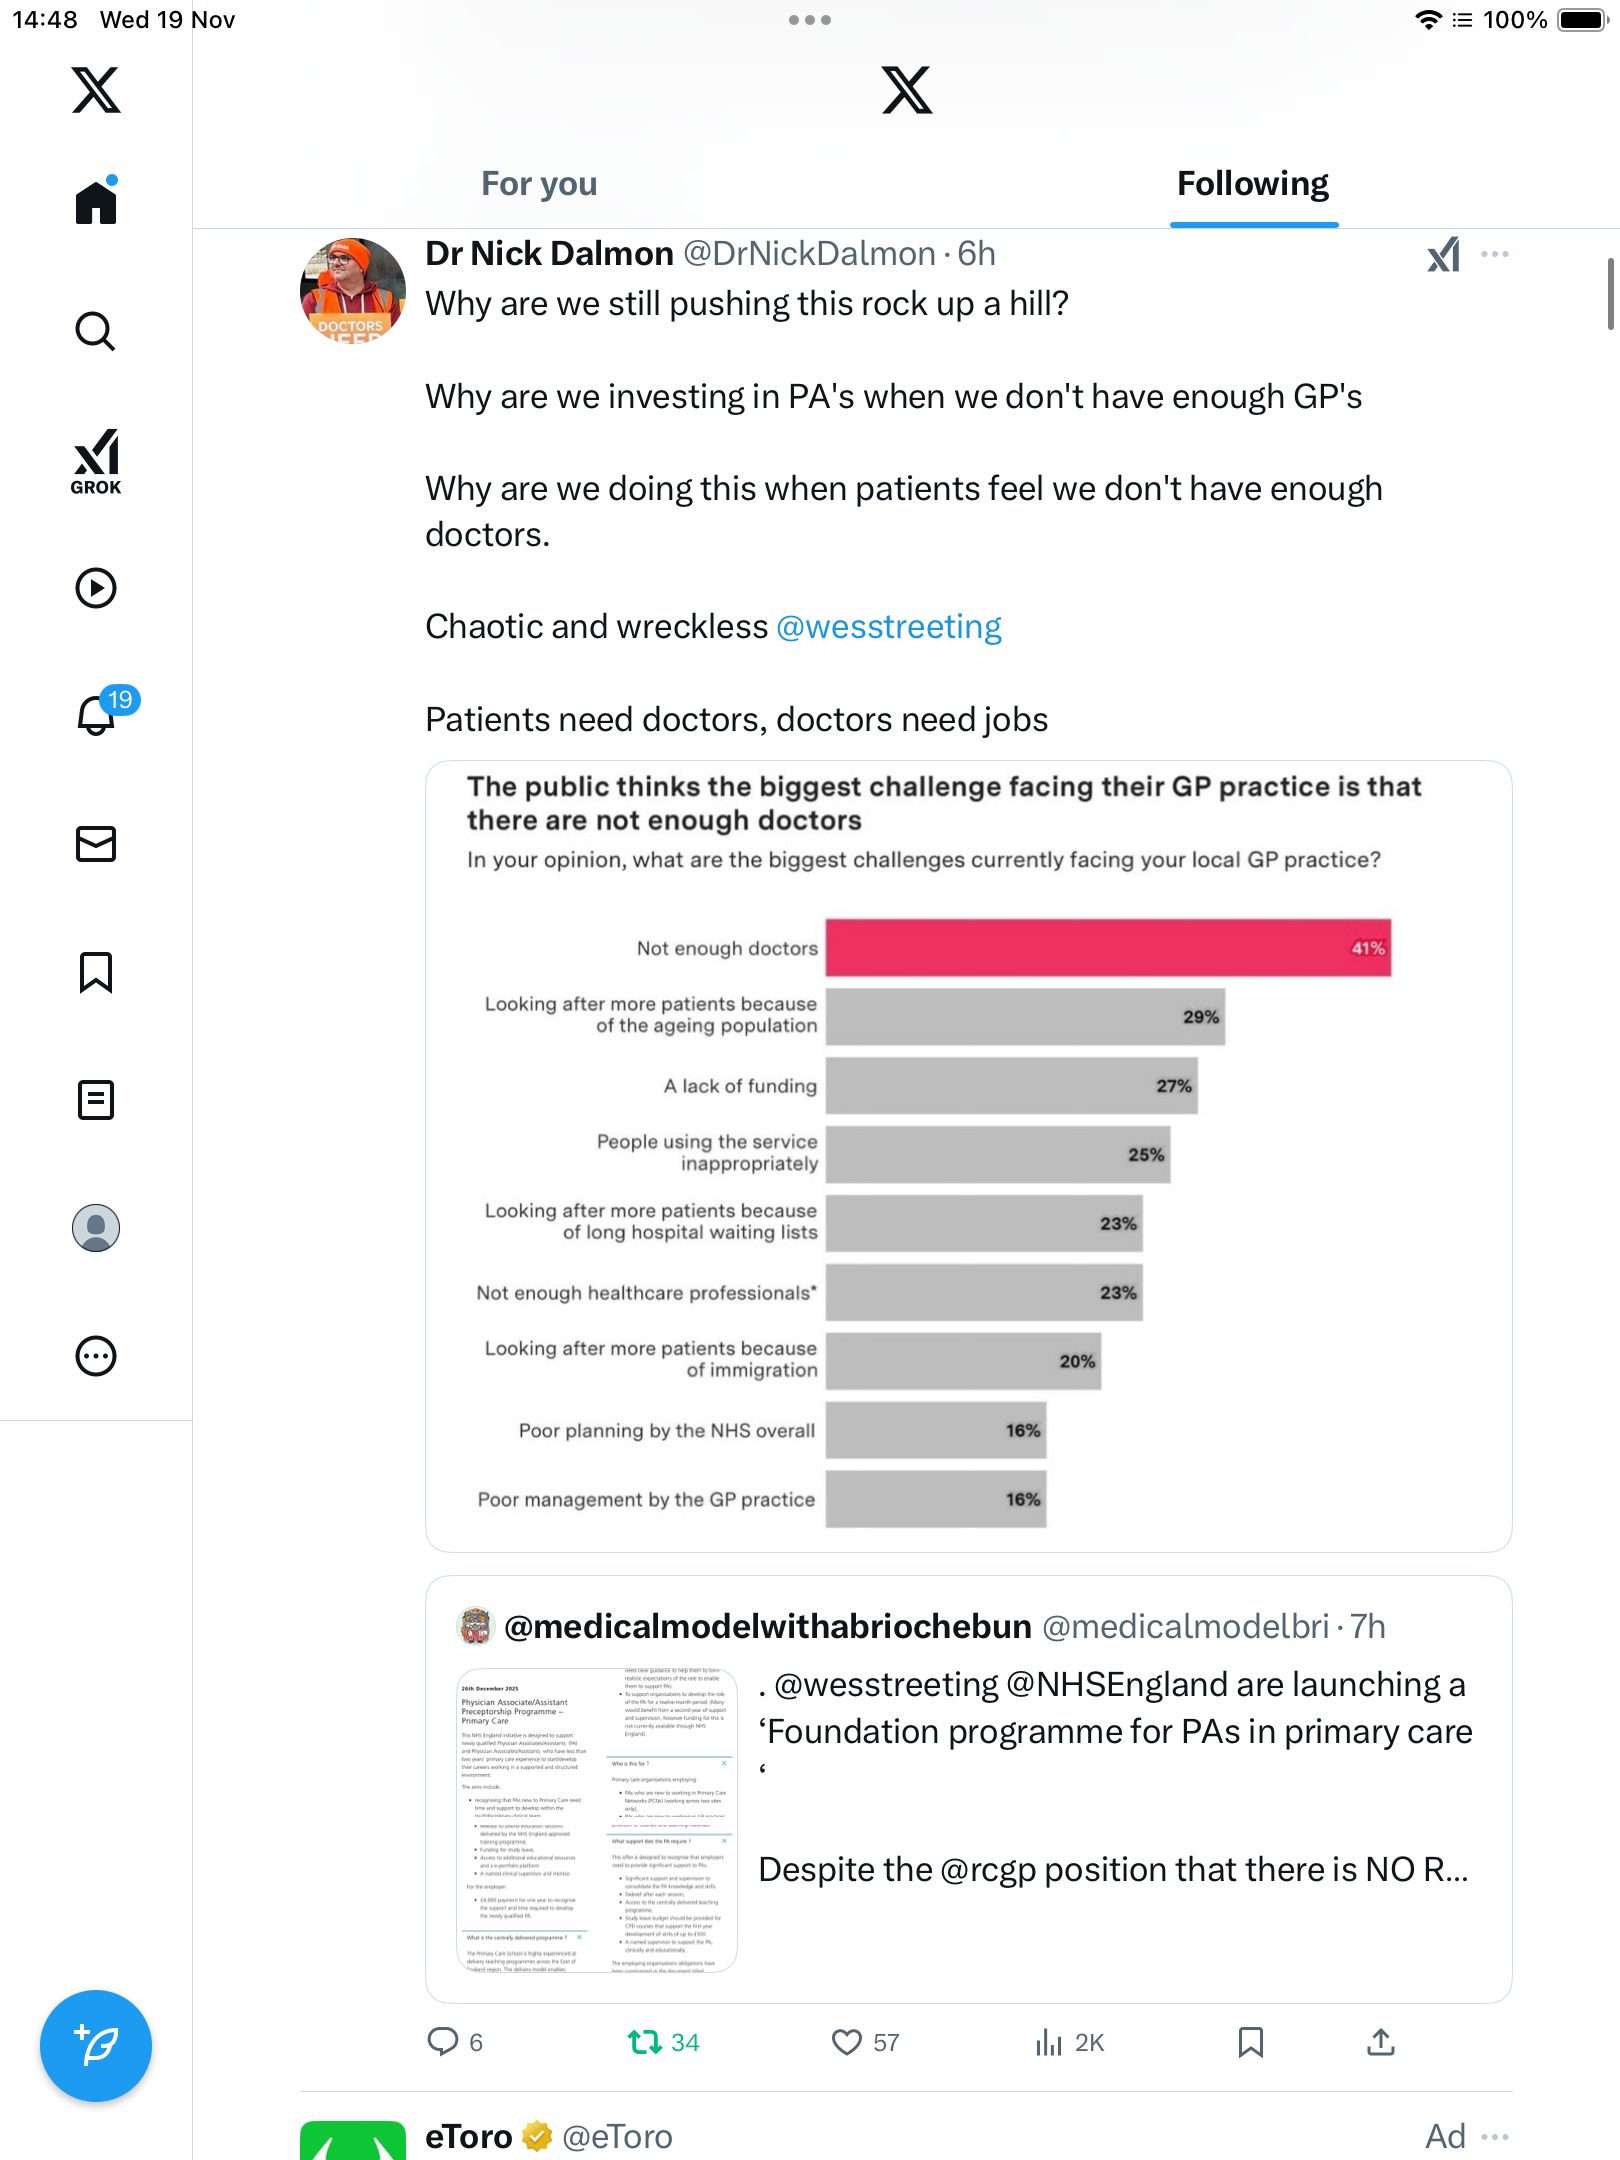Image resolution: width=1620 pixels, height=2160 pixels.
Task: Click the feed scrollbar handle
Action: pos(1610,294)
